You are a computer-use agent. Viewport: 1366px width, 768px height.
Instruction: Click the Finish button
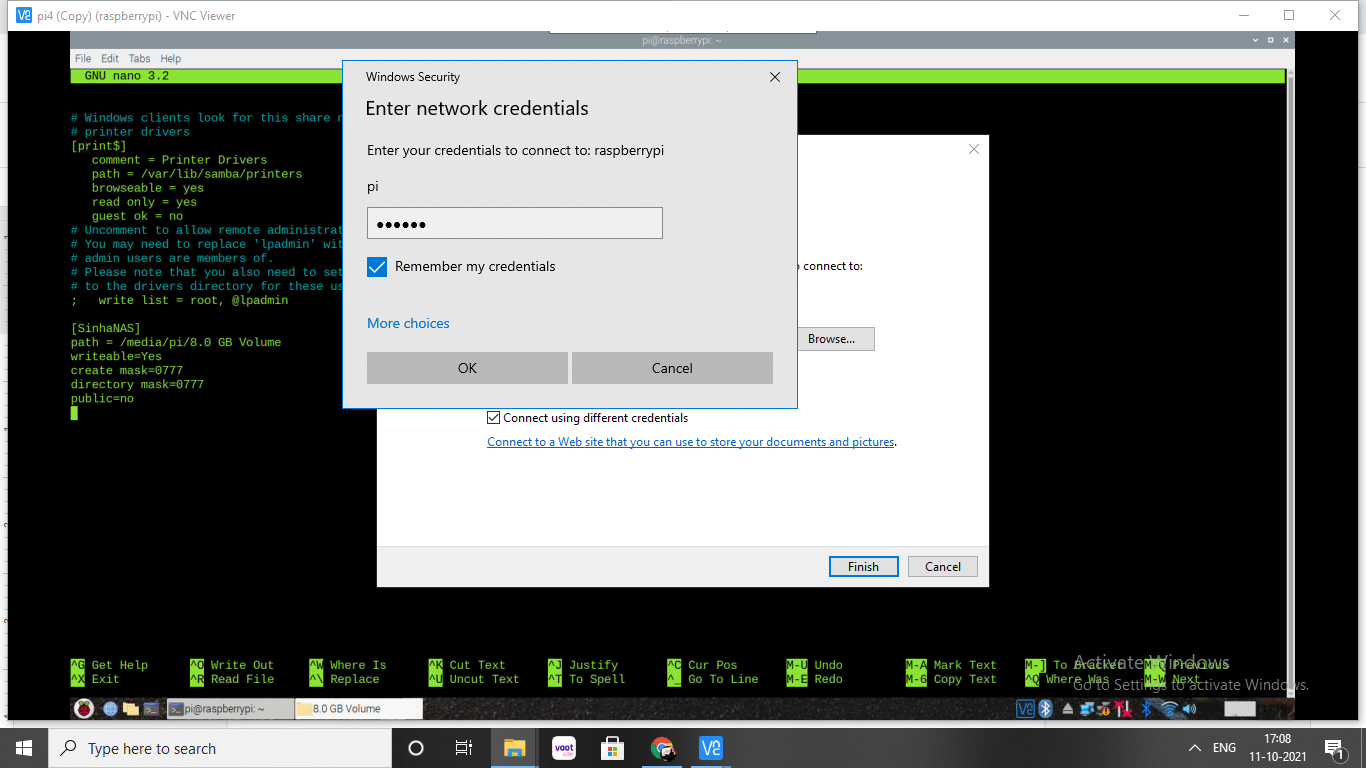tap(863, 567)
